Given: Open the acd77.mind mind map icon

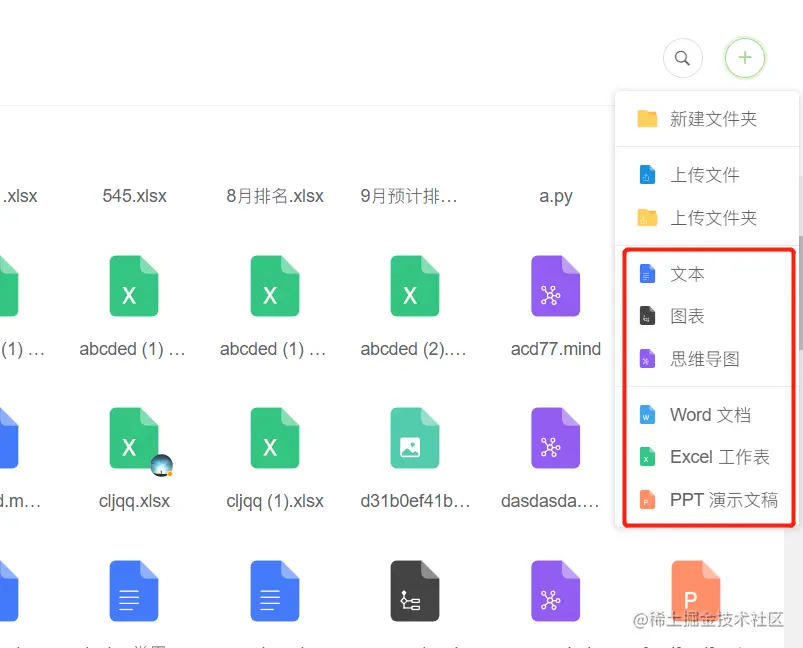Looking at the screenshot, I should 555,286.
